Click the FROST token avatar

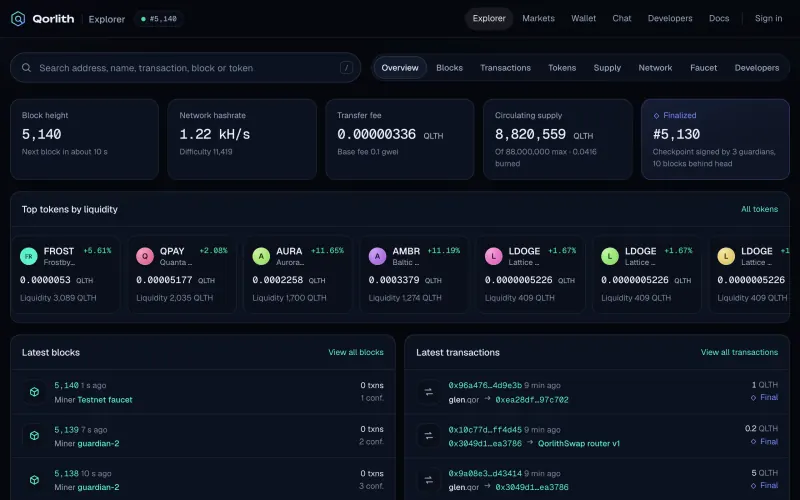click(29, 256)
